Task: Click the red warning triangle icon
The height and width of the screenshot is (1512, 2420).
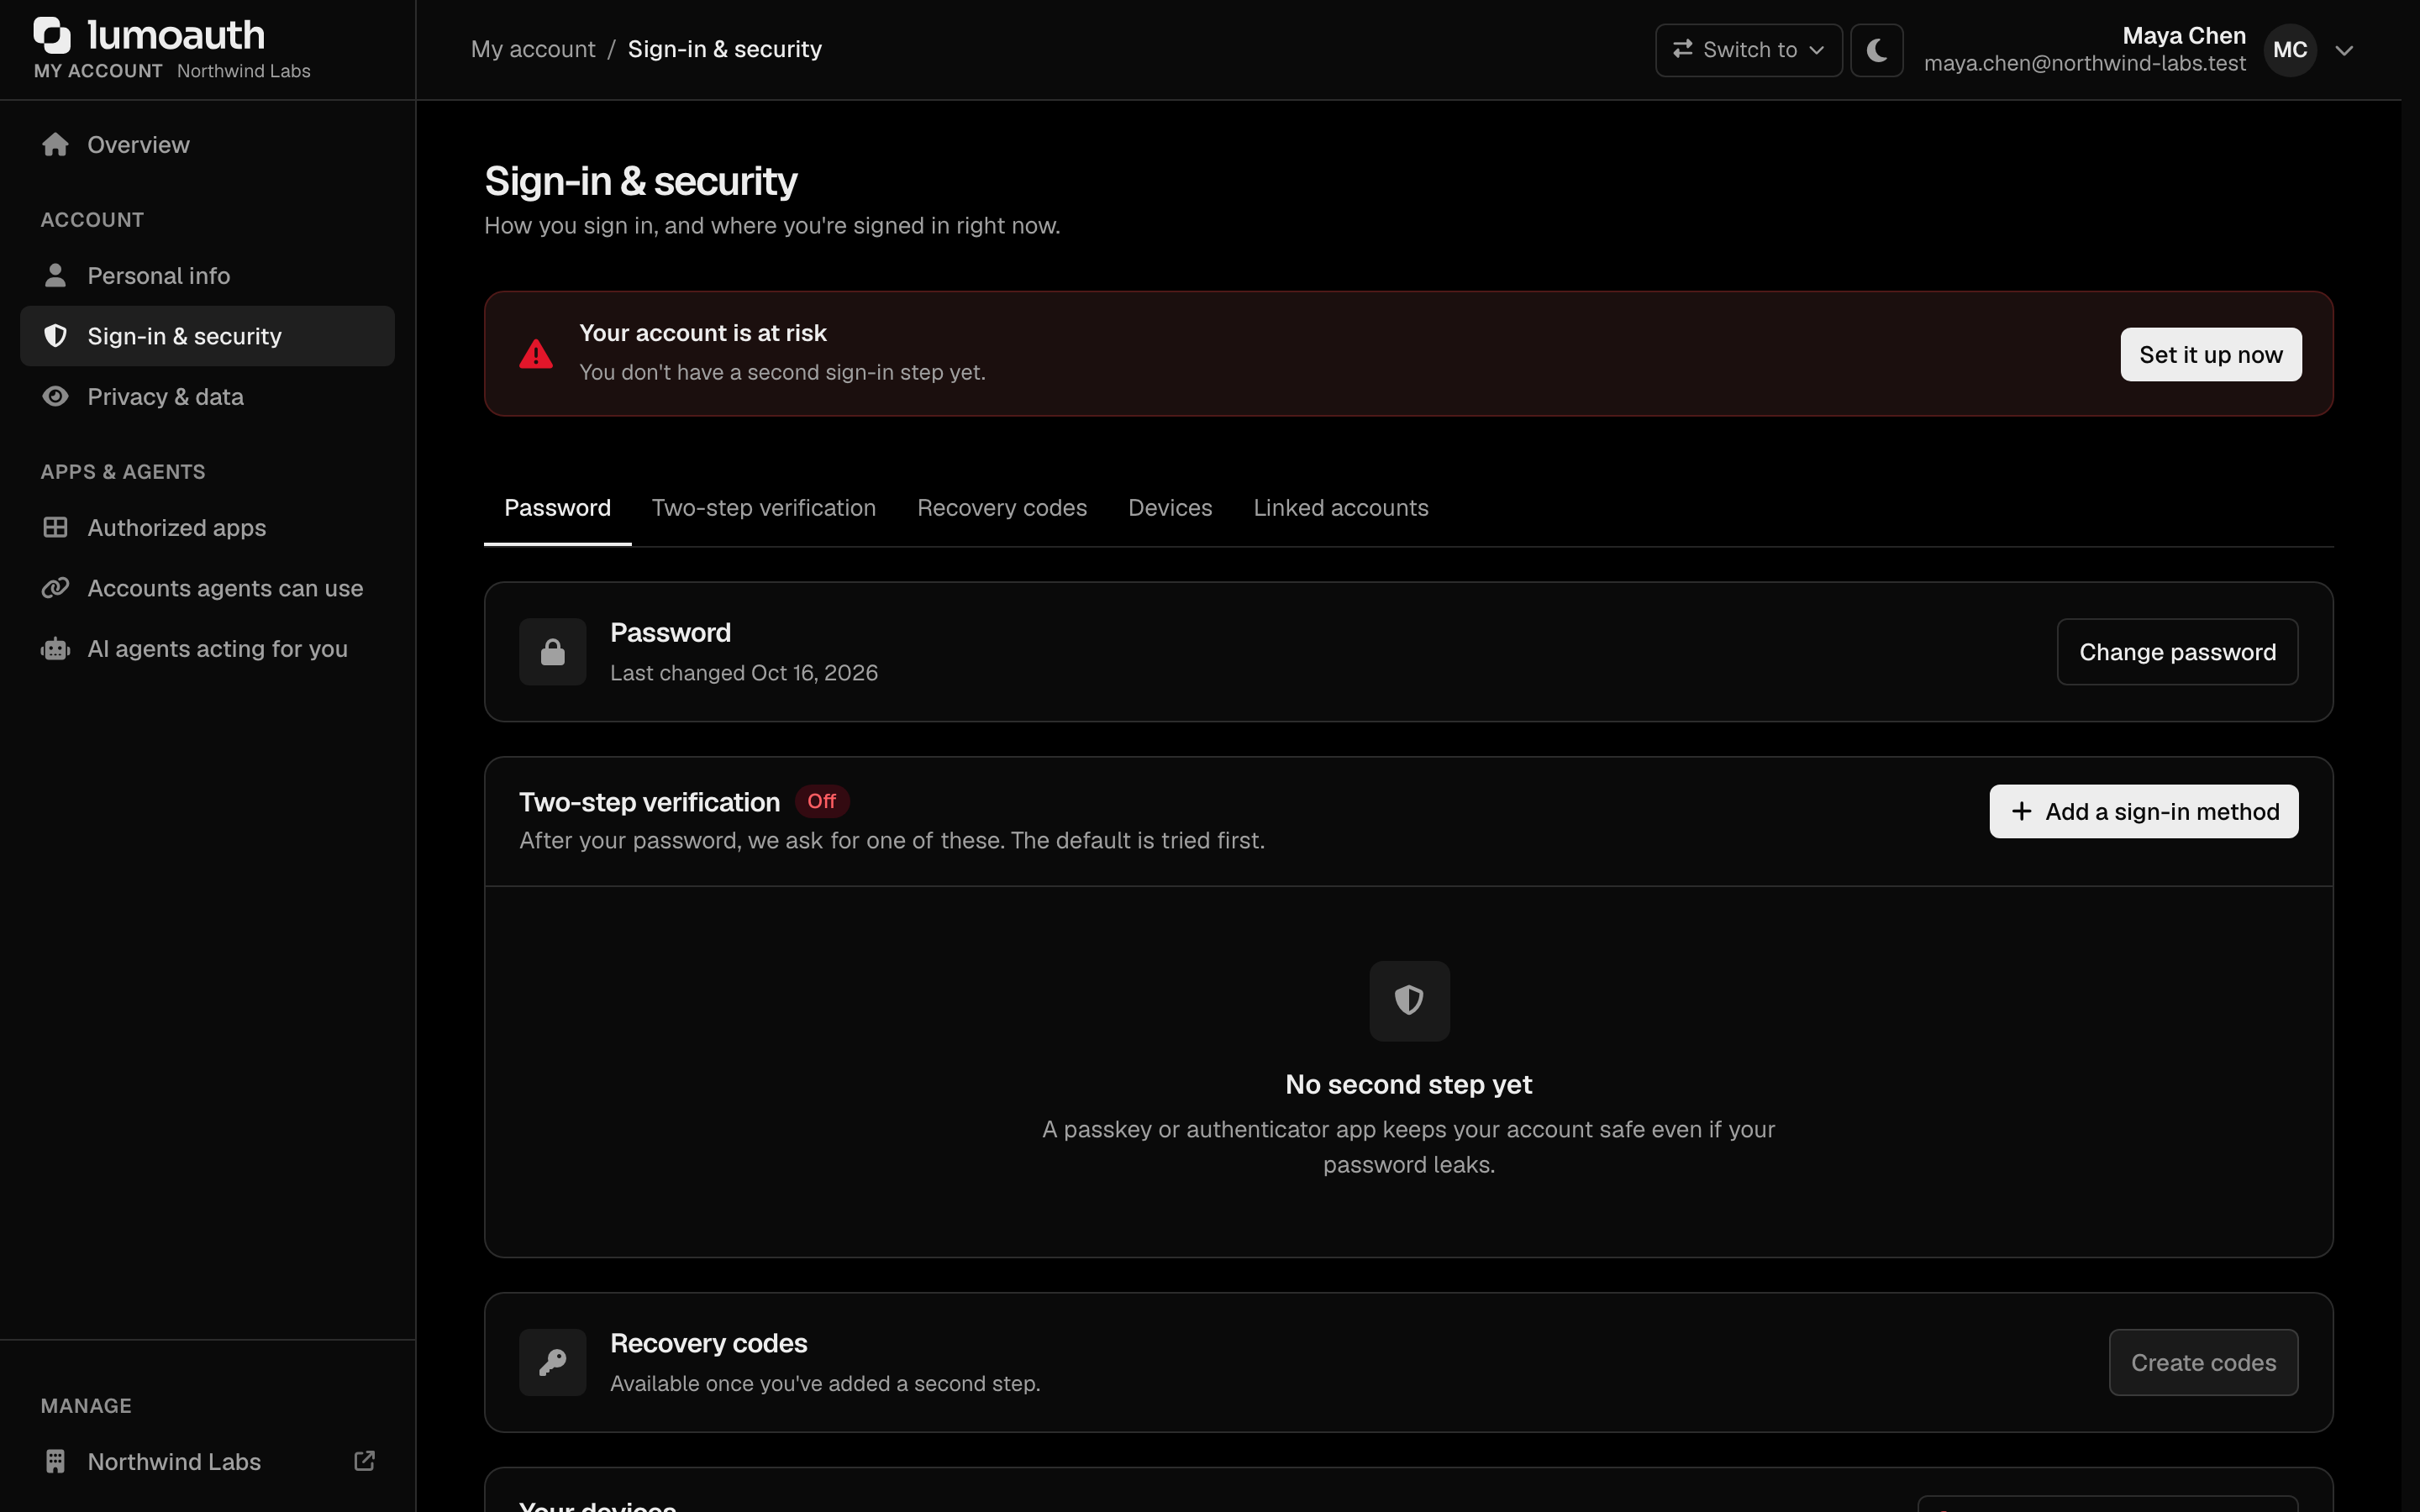Action: pyautogui.click(x=536, y=354)
